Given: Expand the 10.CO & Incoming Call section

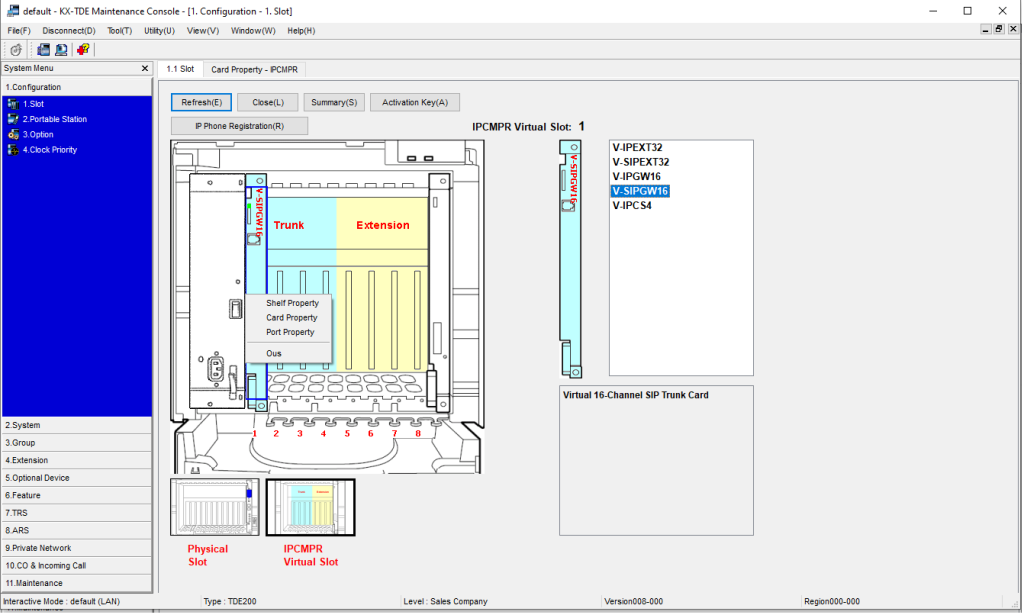Looking at the screenshot, I should point(76,566).
